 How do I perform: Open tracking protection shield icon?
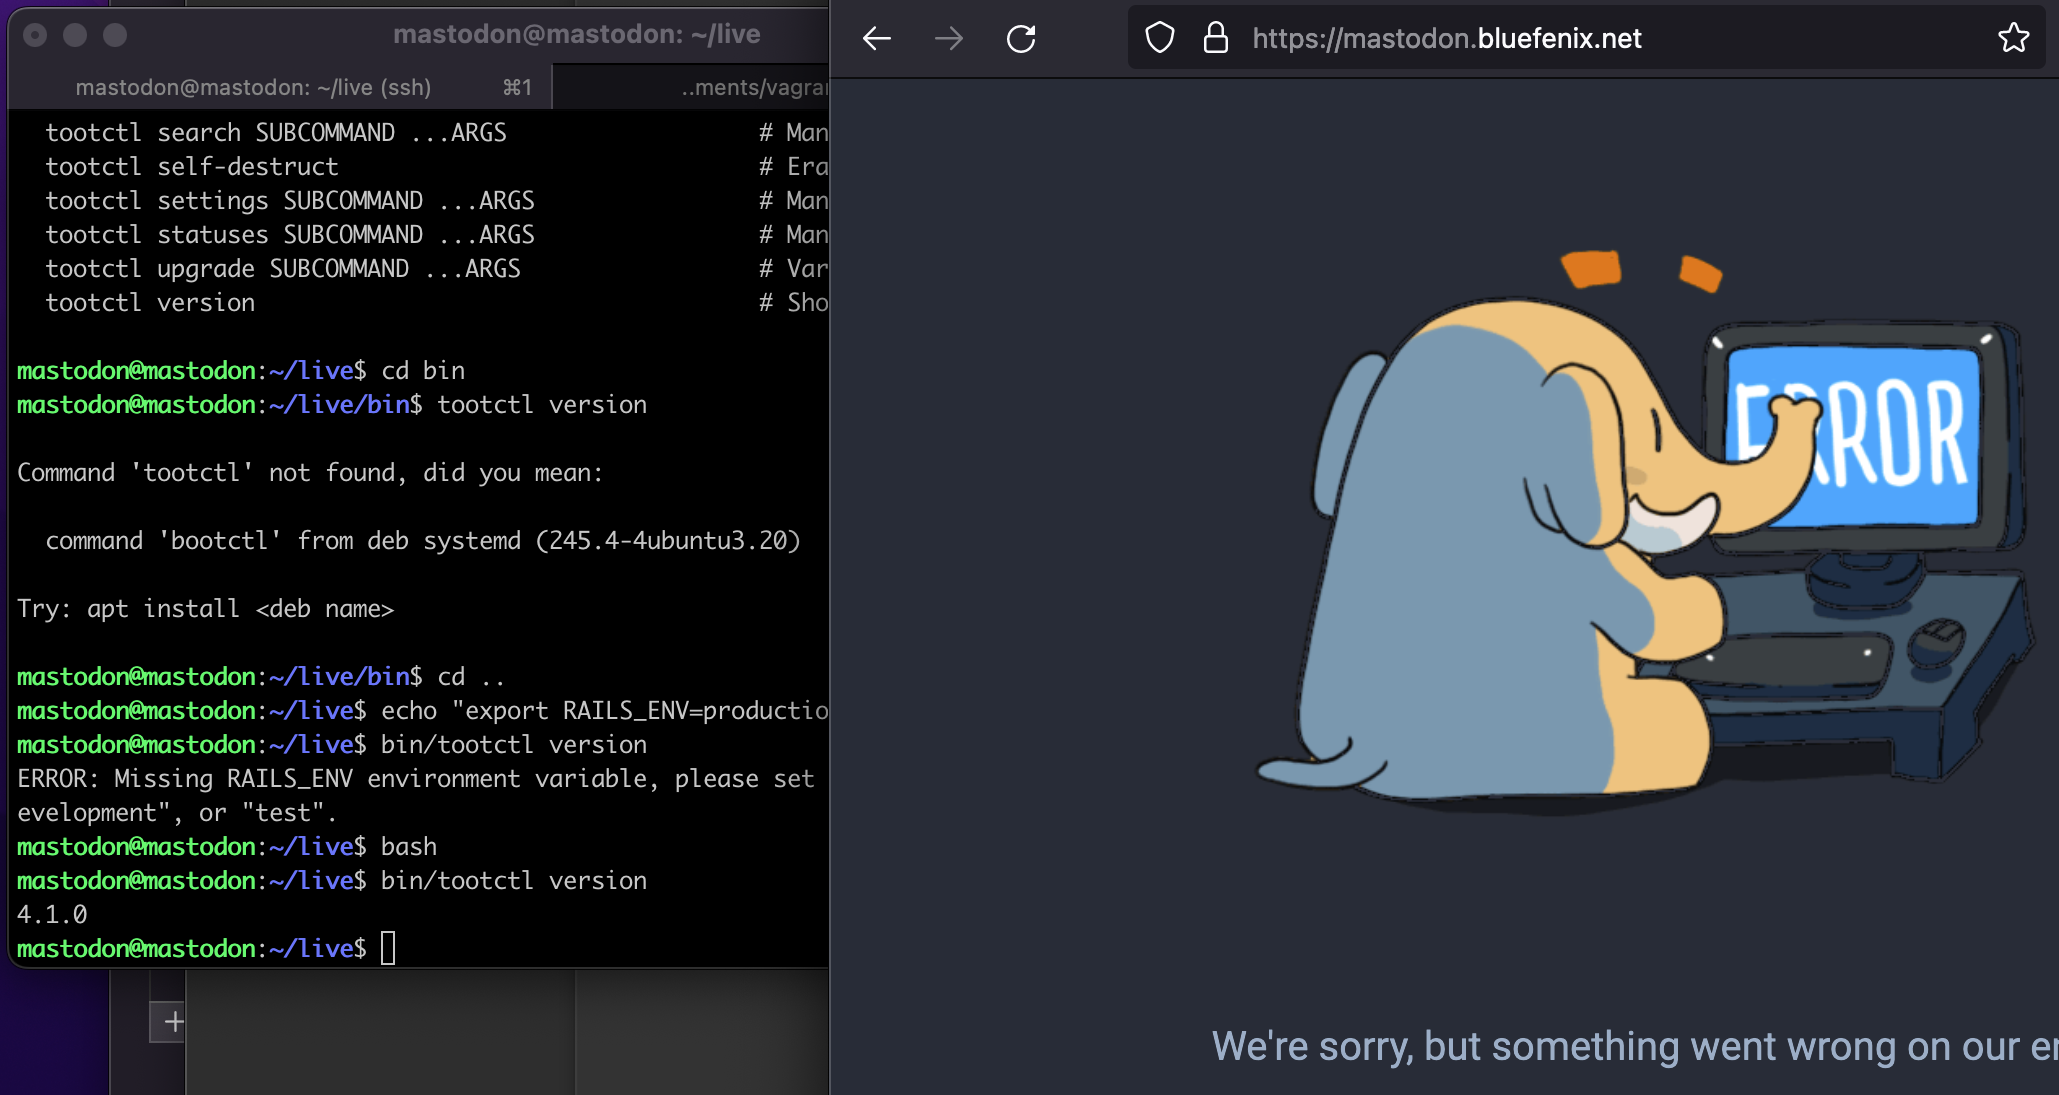pyautogui.click(x=1159, y=38)
